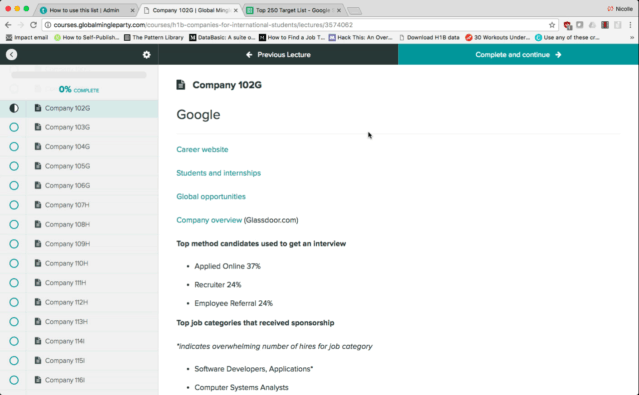Toggle completion circle for Company 104G
Screen dimensions: 639x395
[14, 146]
